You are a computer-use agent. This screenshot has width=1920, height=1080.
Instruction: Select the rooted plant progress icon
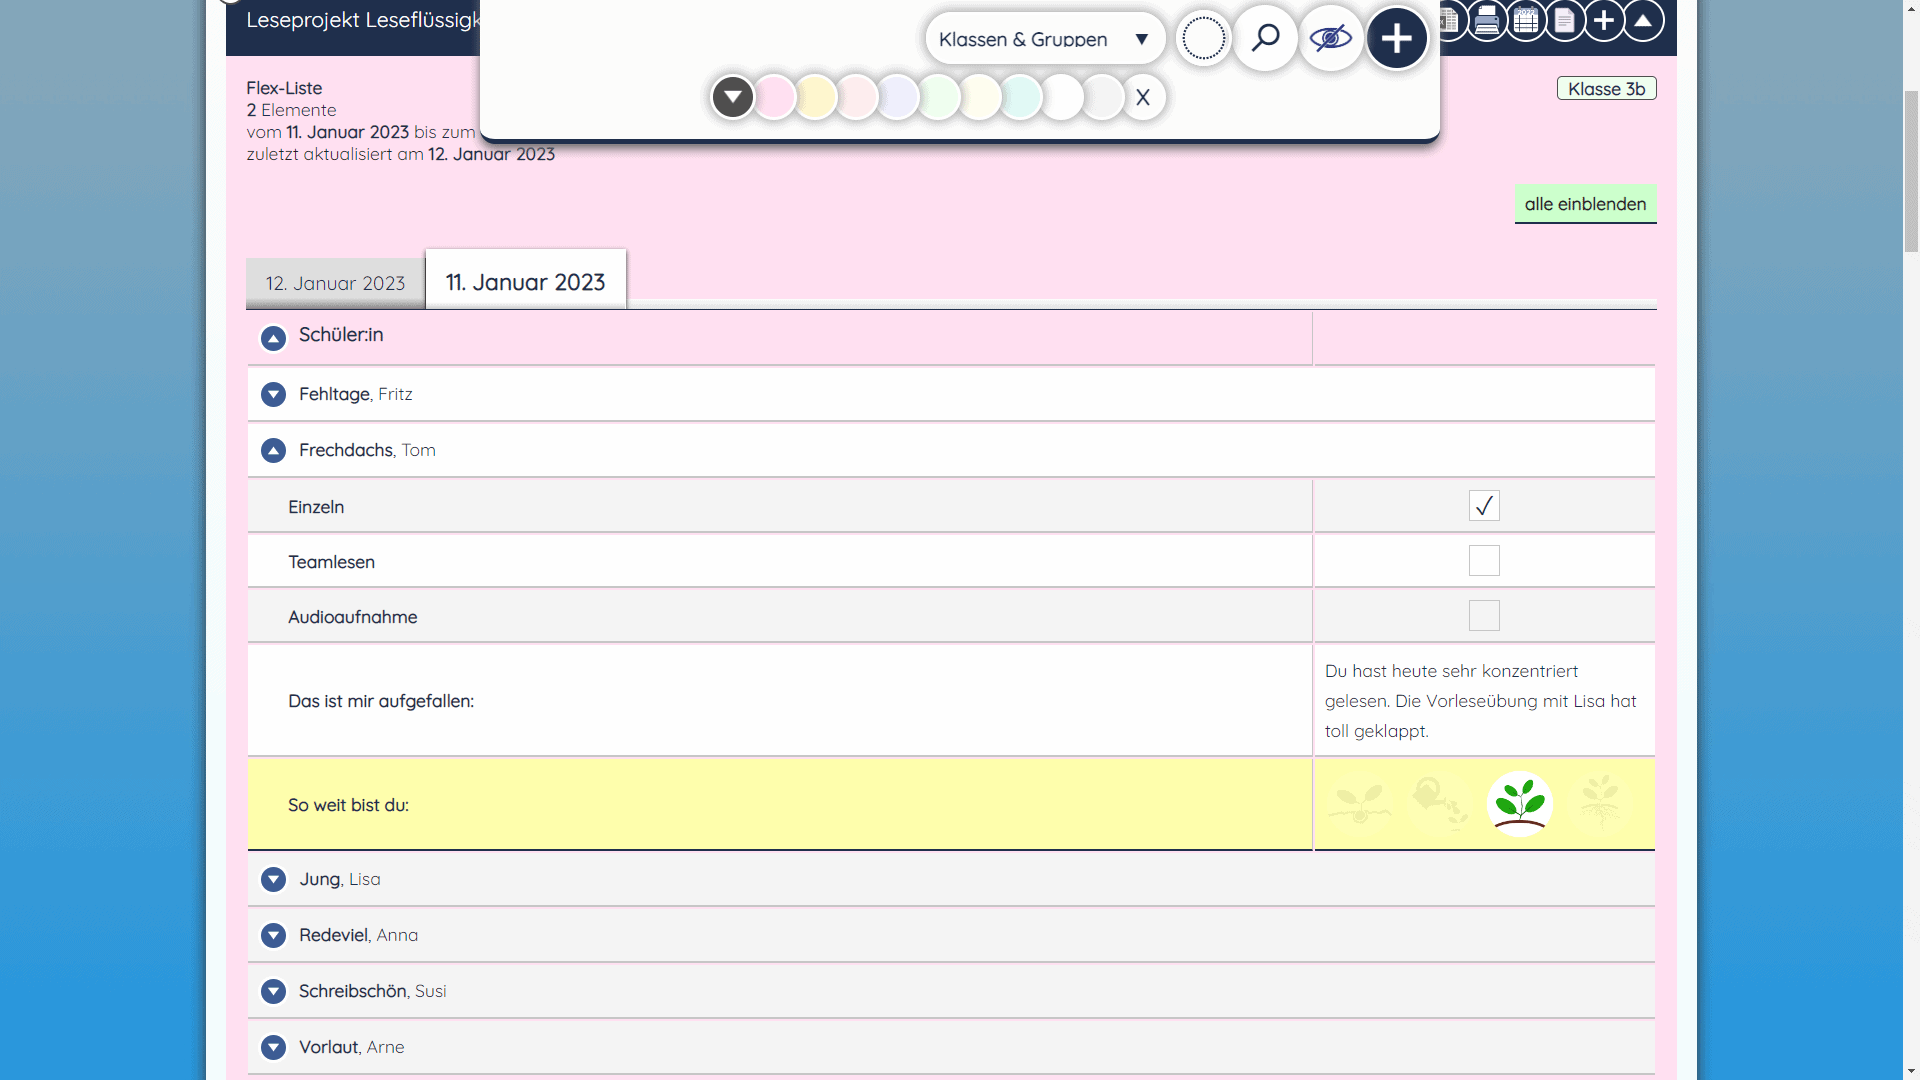pyautogui.click(x=1600, y=804)
